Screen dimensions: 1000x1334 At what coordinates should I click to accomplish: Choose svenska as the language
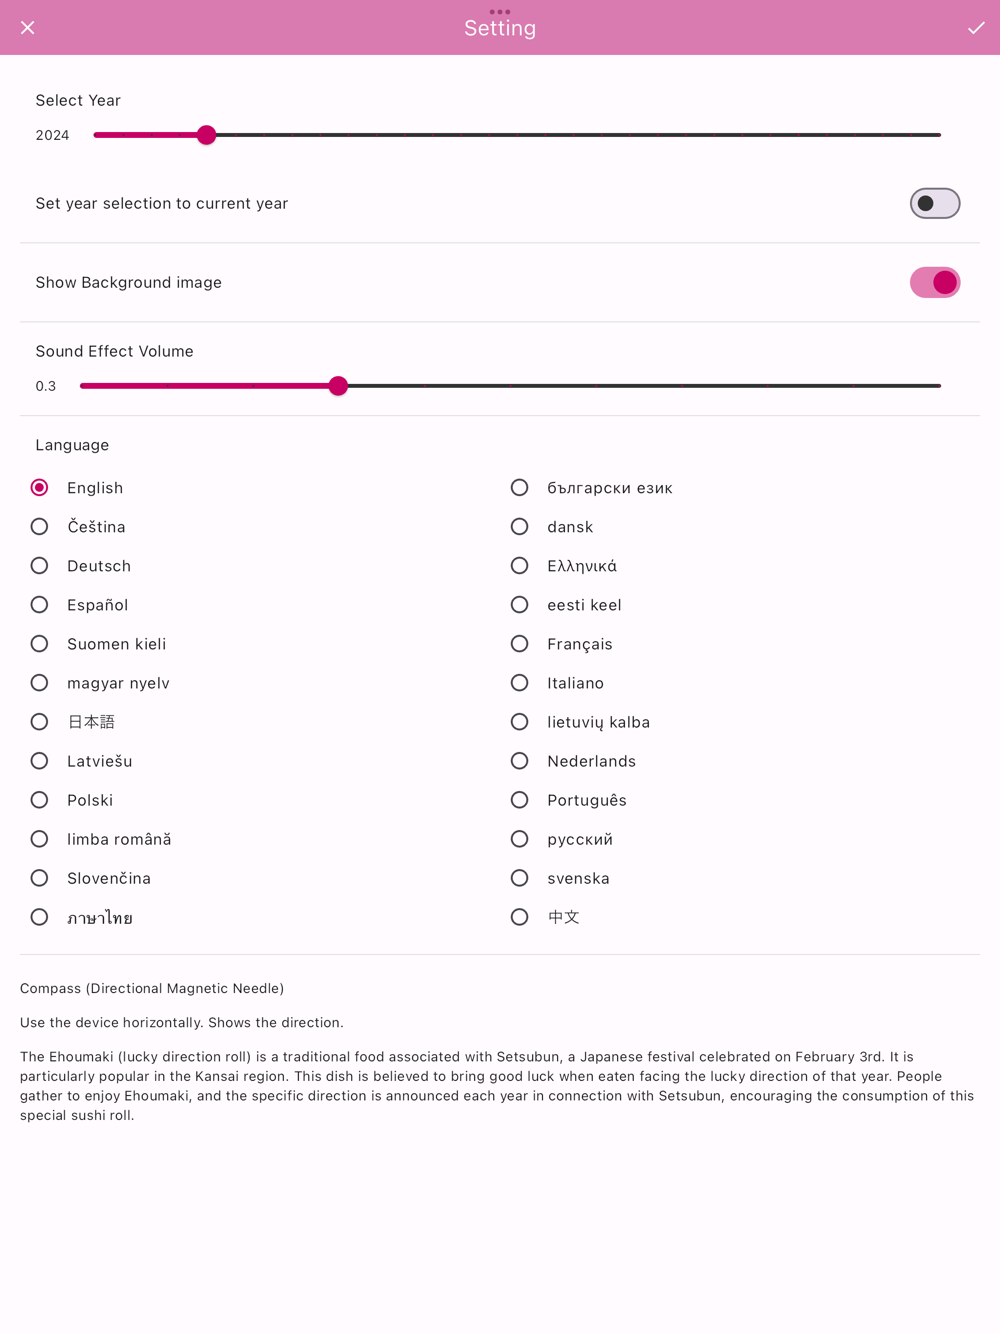pyautogui.click(x=520, y=878)
